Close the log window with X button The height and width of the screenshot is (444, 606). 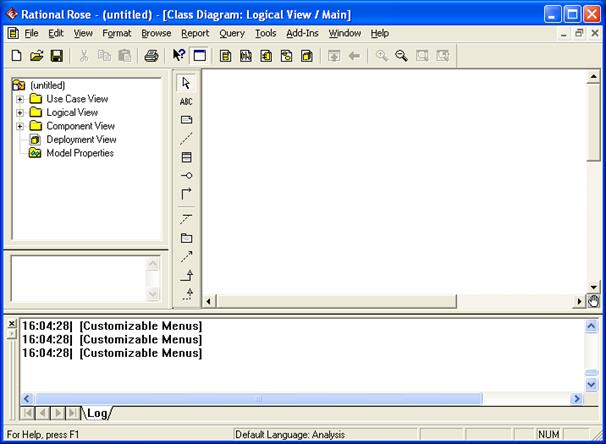(x=12, y=323)
